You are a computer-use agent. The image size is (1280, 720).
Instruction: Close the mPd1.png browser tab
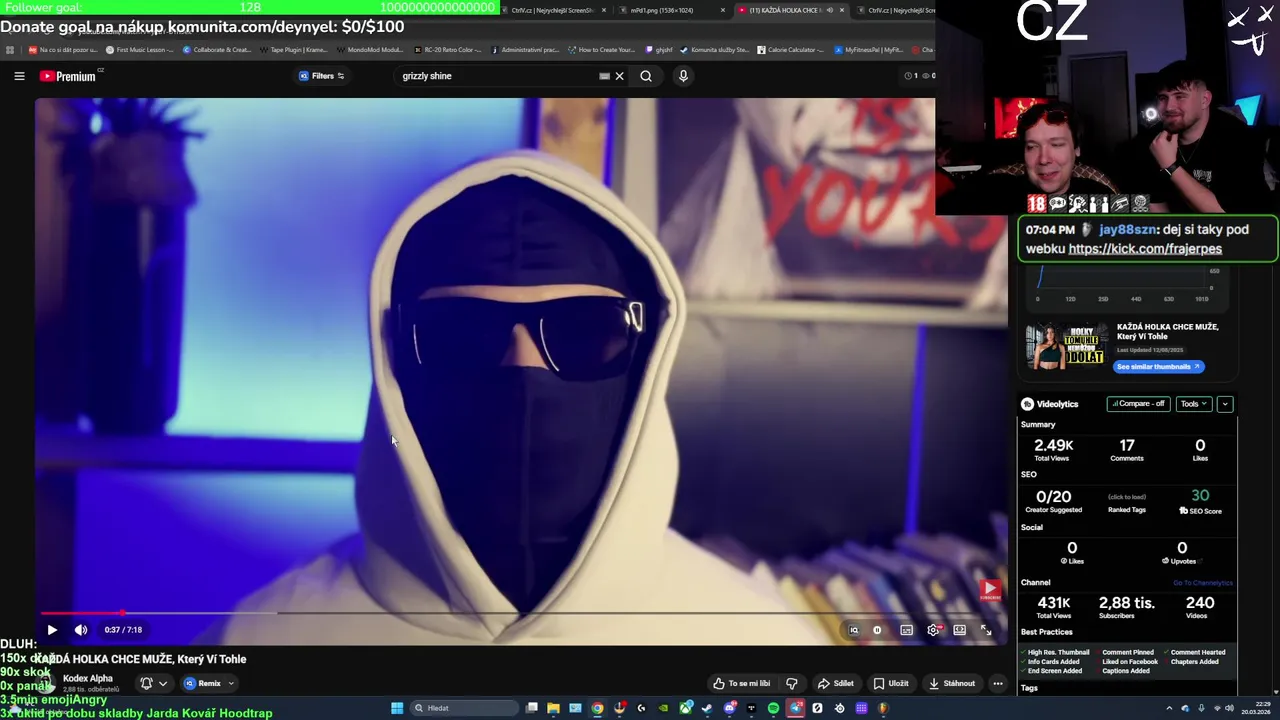(722, 10)
